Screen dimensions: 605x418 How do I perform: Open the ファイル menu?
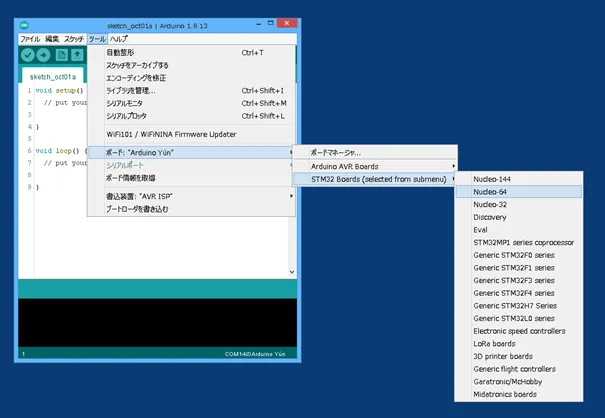pos(31,38)
